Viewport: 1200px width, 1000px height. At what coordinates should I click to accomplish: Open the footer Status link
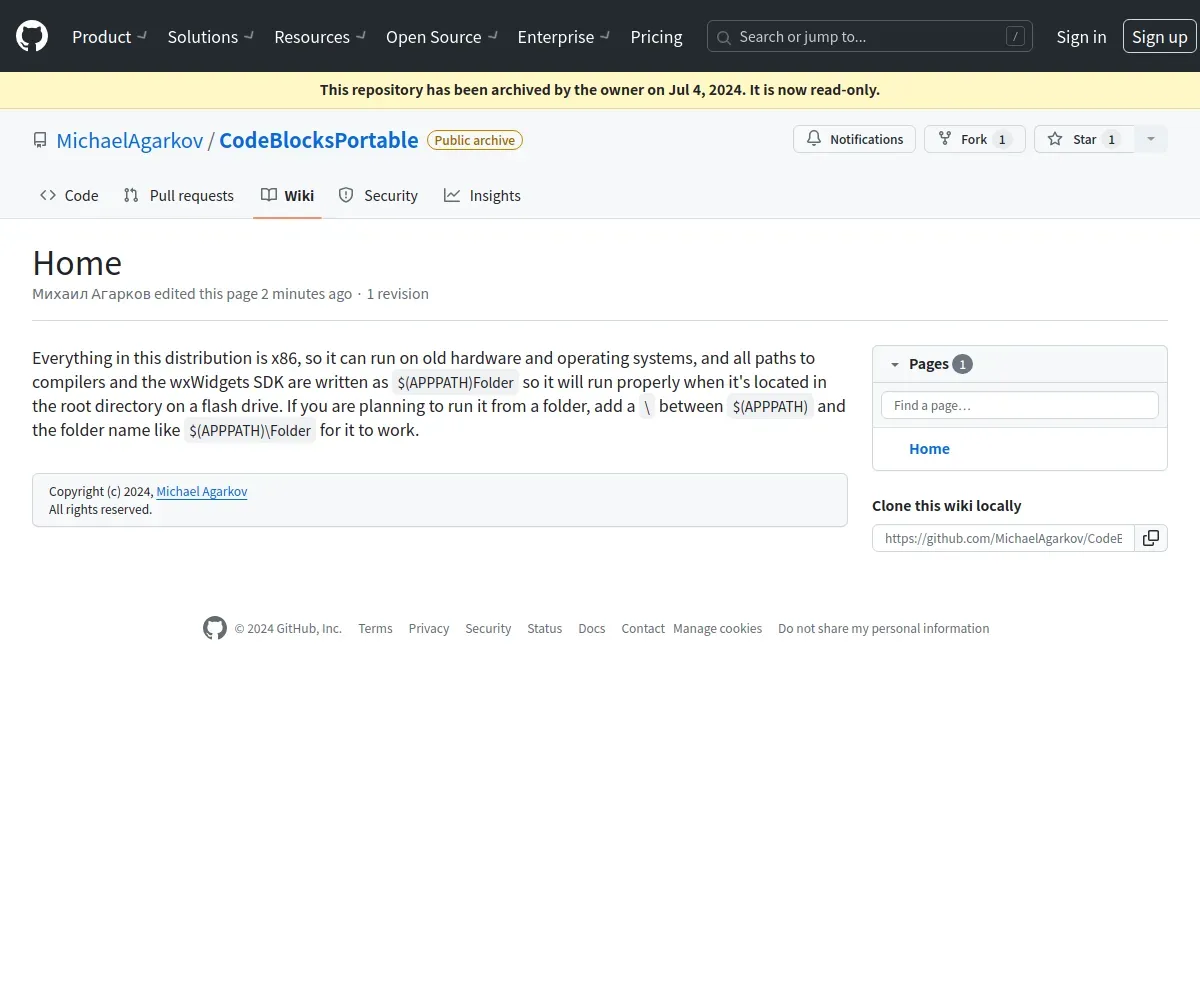tap(545, 629)
